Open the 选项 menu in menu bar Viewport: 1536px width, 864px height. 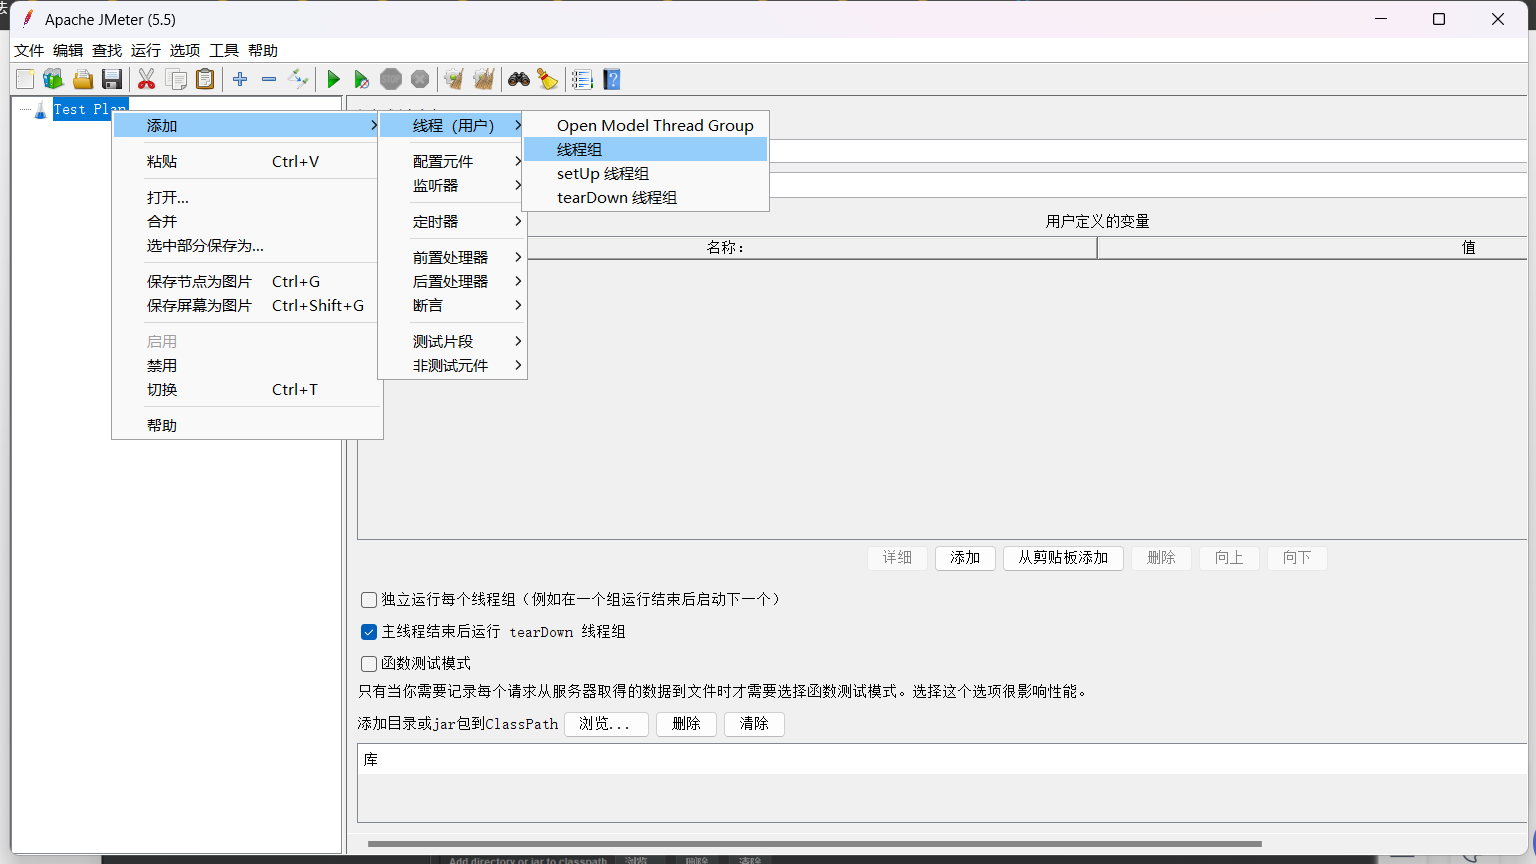click(185, 50)
